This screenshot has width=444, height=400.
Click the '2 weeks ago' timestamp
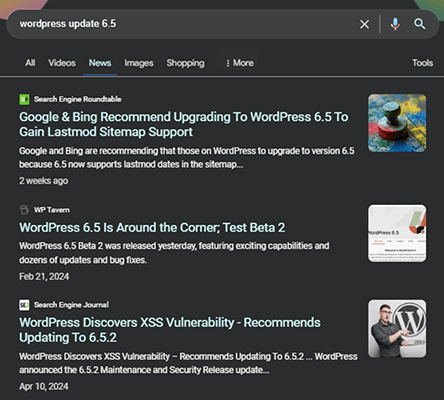[x=43, y=181]
